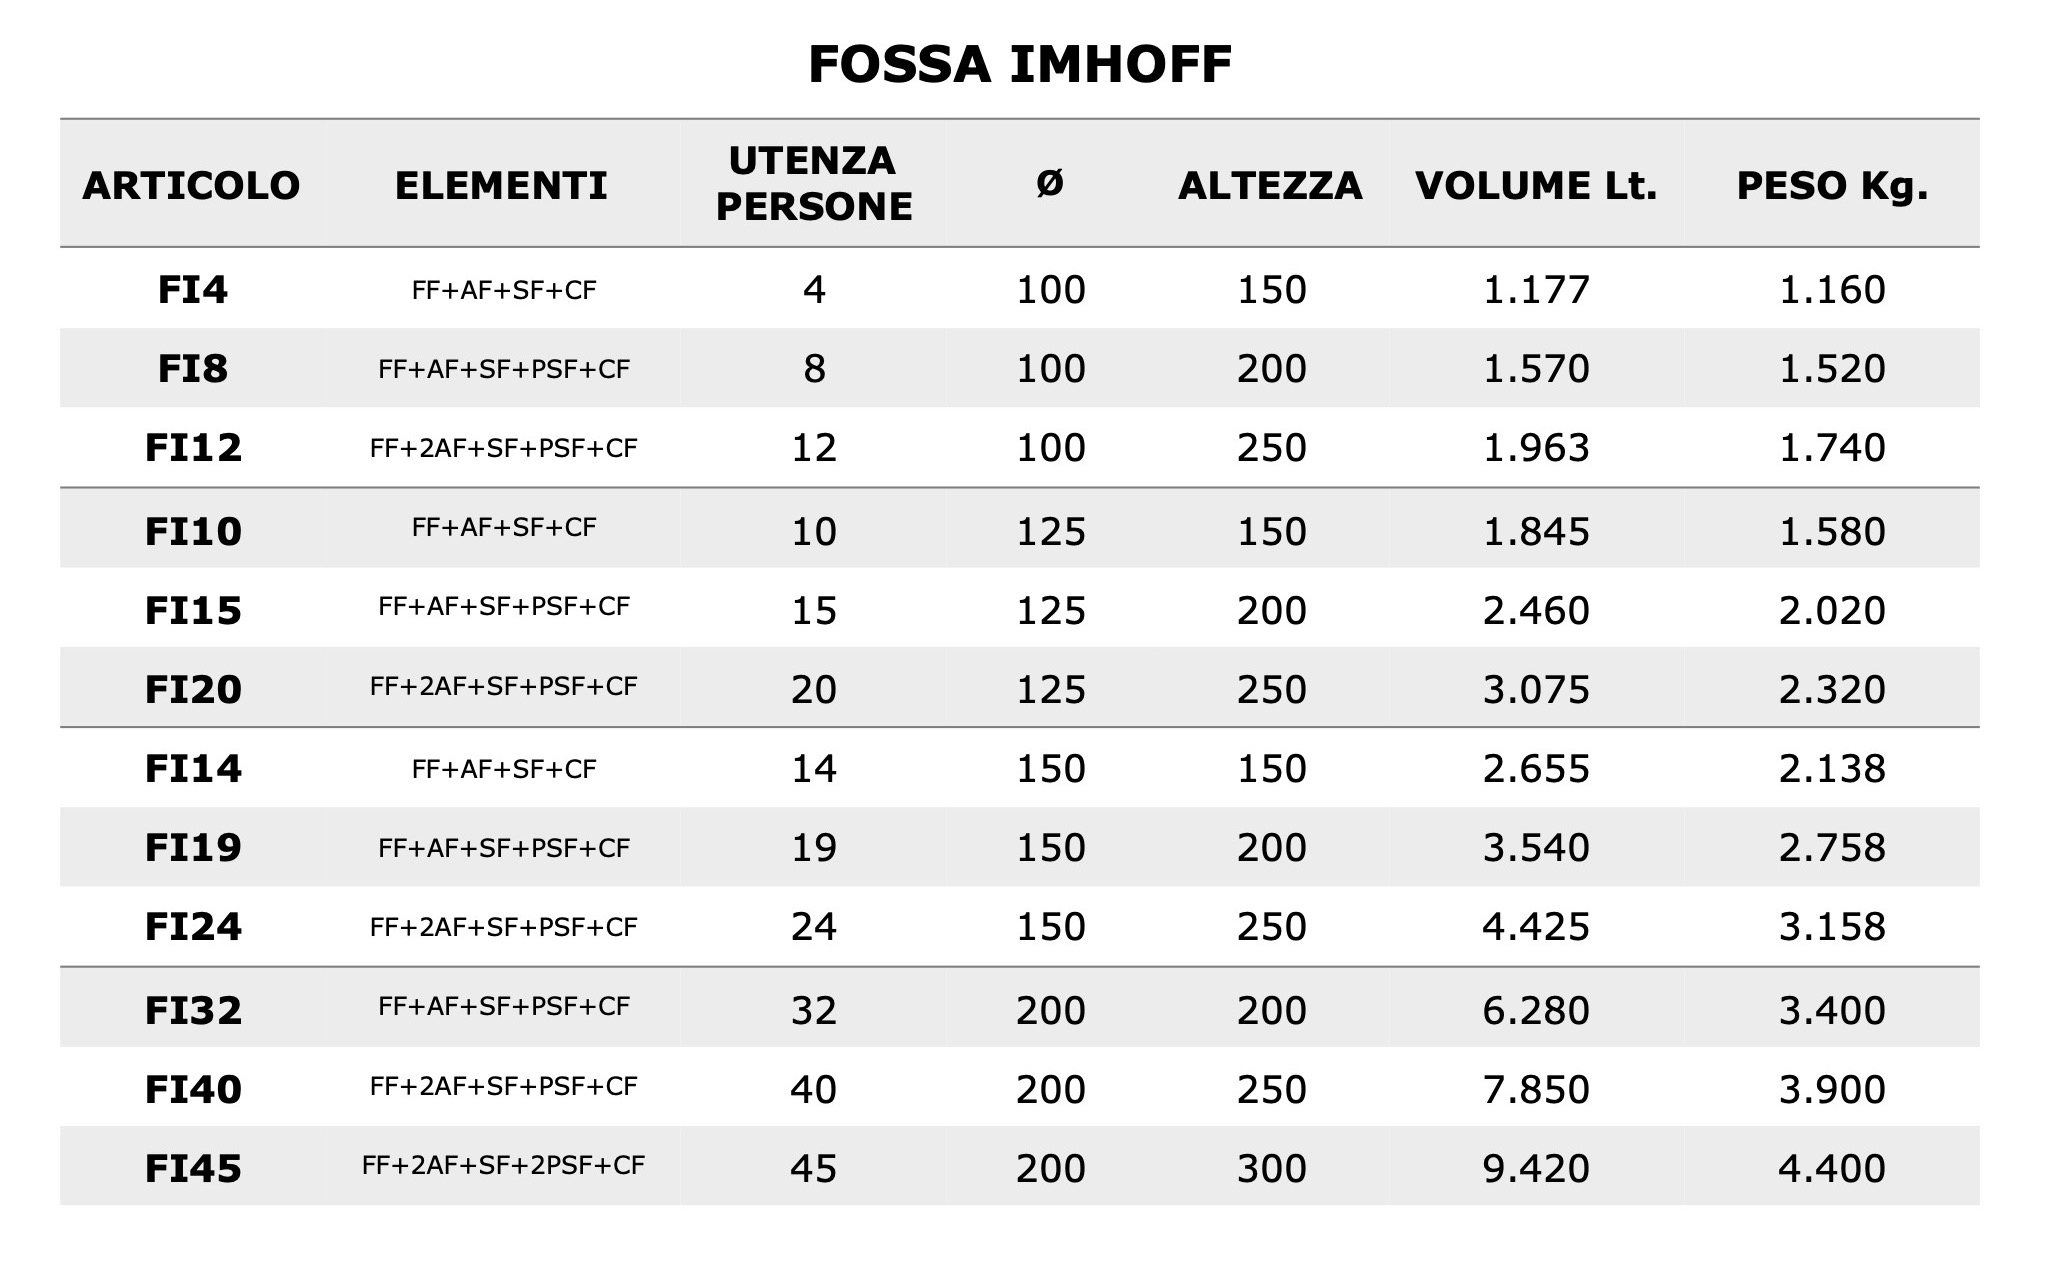This screenshot has height=1267, width=2062.
Task: Click the FF+2AF+SF+2PSF+CF elements cell
Action: [x=504, y=1166]
